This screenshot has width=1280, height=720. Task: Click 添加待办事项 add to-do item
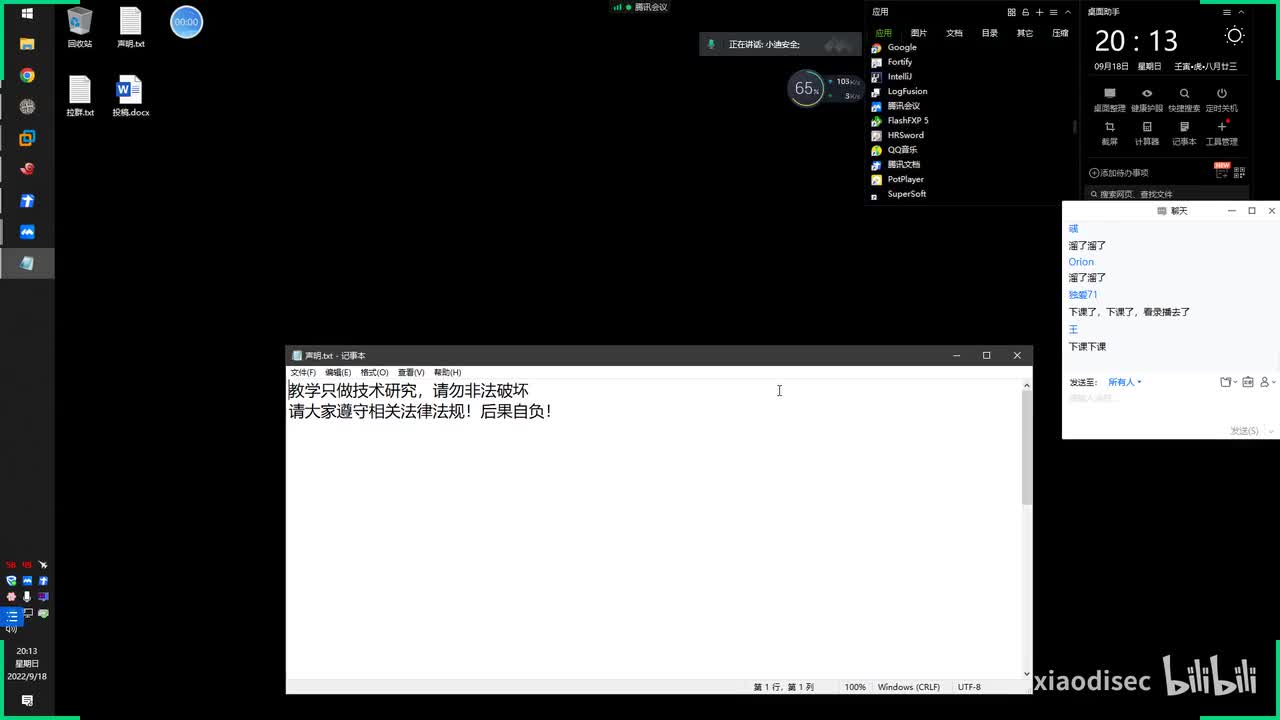1119,173
